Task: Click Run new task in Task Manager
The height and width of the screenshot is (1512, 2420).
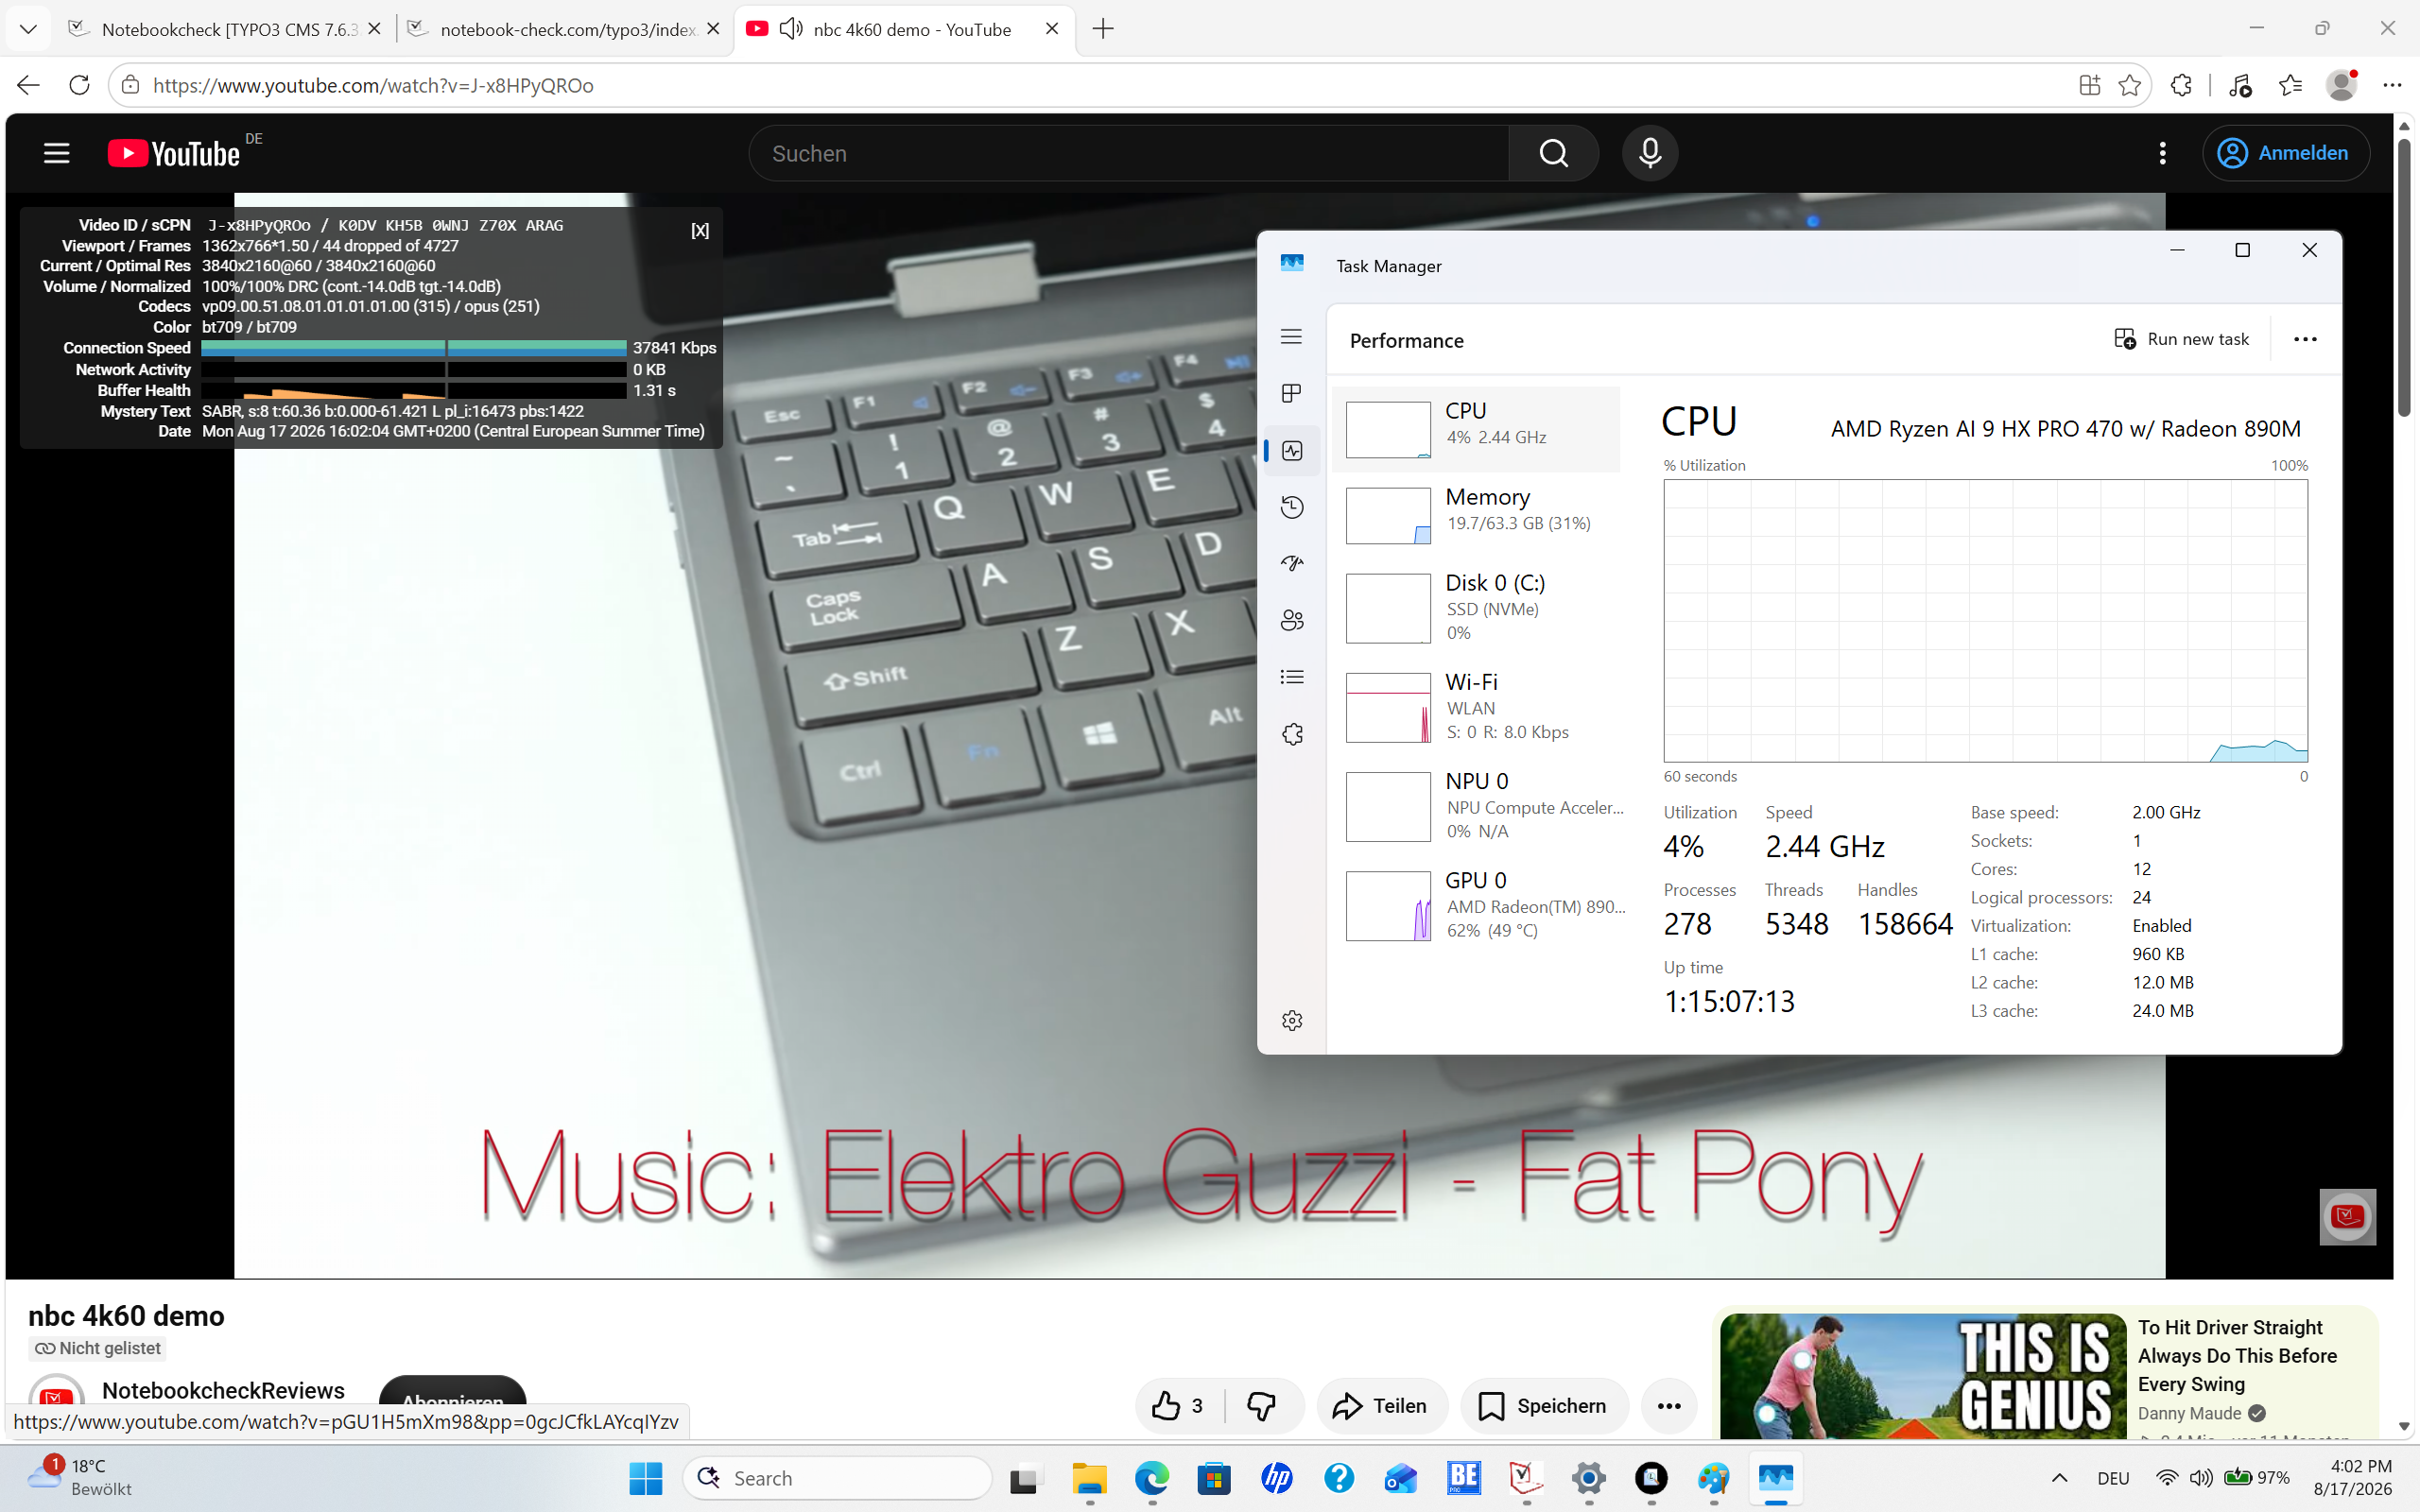Action: (2182, 340)
